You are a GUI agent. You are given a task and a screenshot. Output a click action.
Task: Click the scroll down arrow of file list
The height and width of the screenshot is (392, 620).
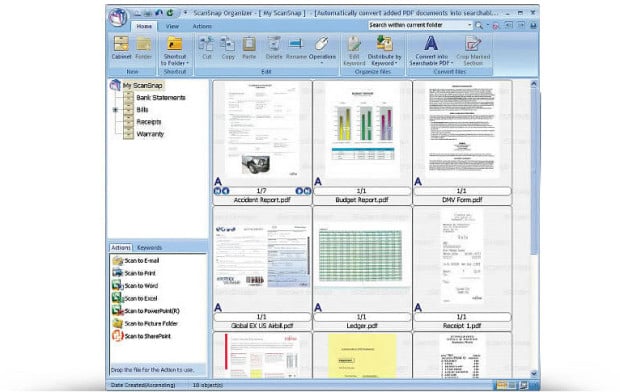pos(534,373)
